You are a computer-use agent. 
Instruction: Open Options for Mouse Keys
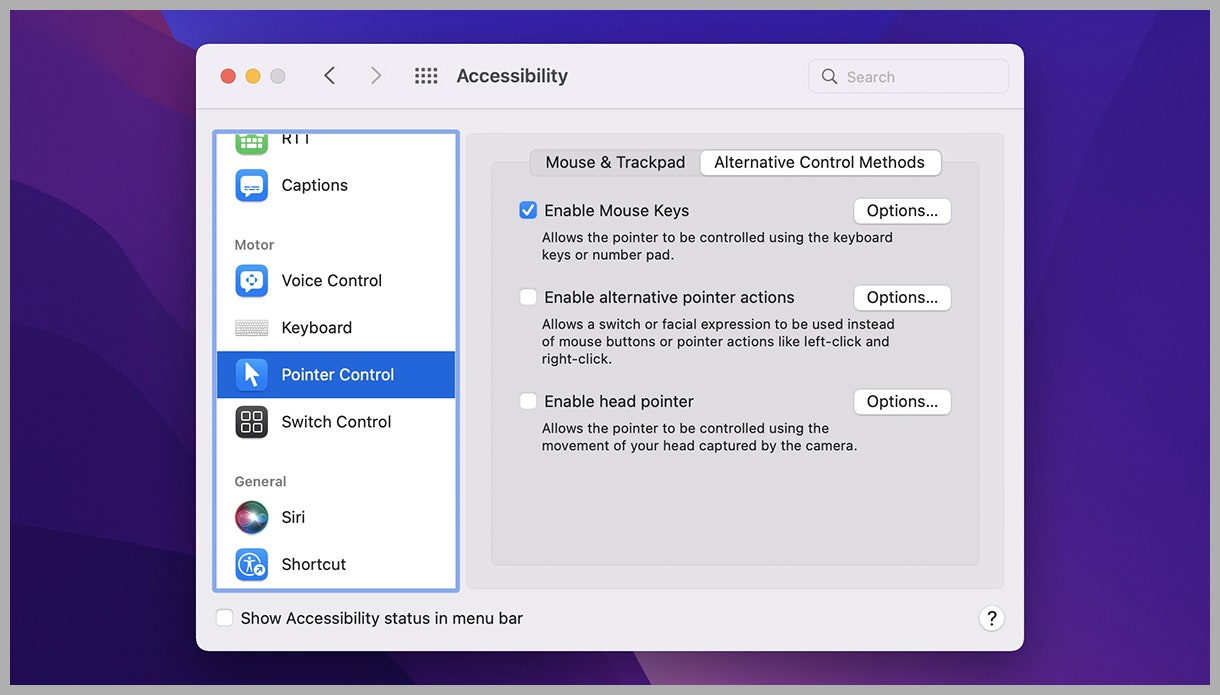(901, 211)
